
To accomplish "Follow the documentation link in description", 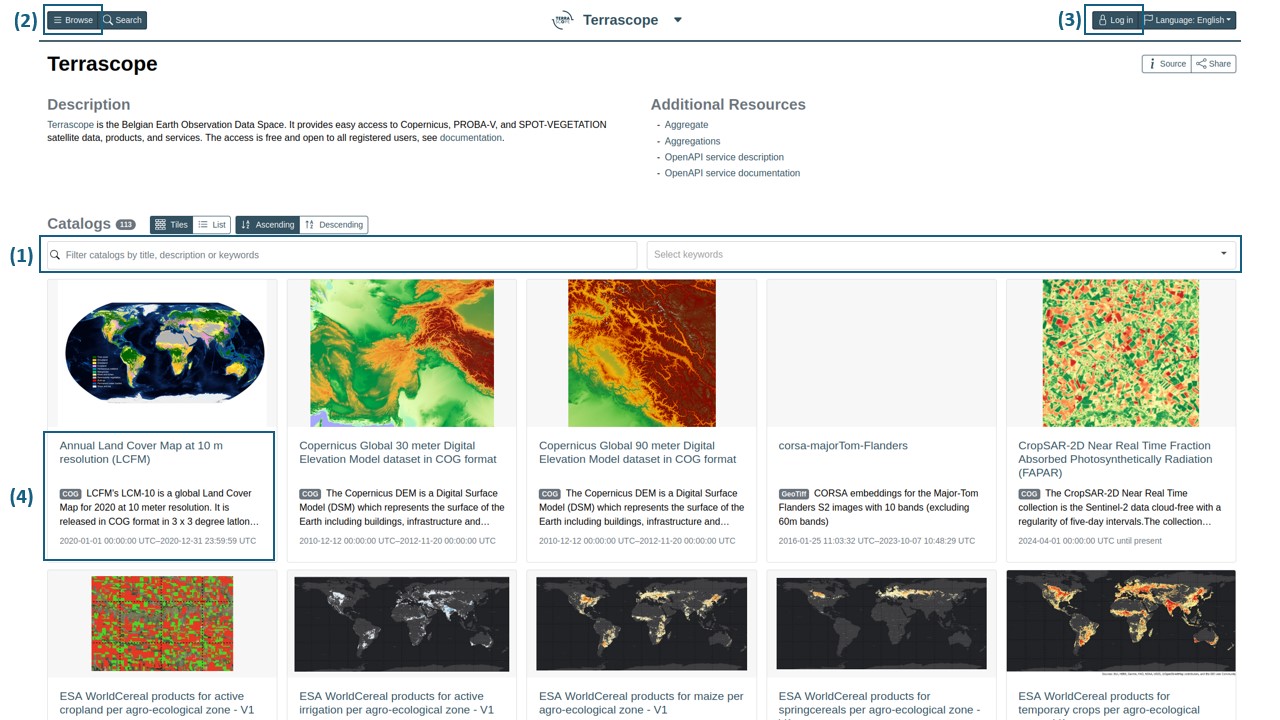I will click(x=470, y=138).
